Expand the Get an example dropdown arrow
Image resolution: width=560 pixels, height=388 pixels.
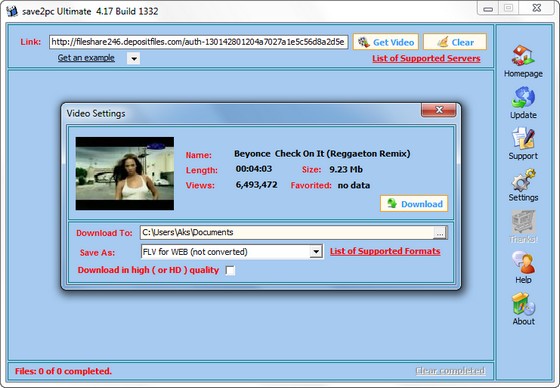(134, 58)
